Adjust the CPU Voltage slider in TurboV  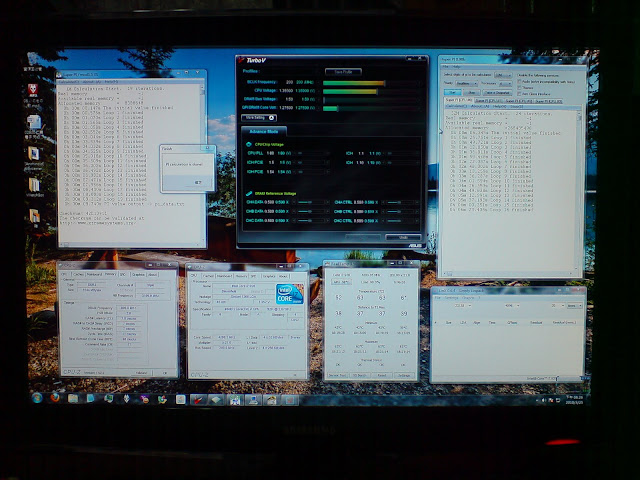(x=373, y=91)
